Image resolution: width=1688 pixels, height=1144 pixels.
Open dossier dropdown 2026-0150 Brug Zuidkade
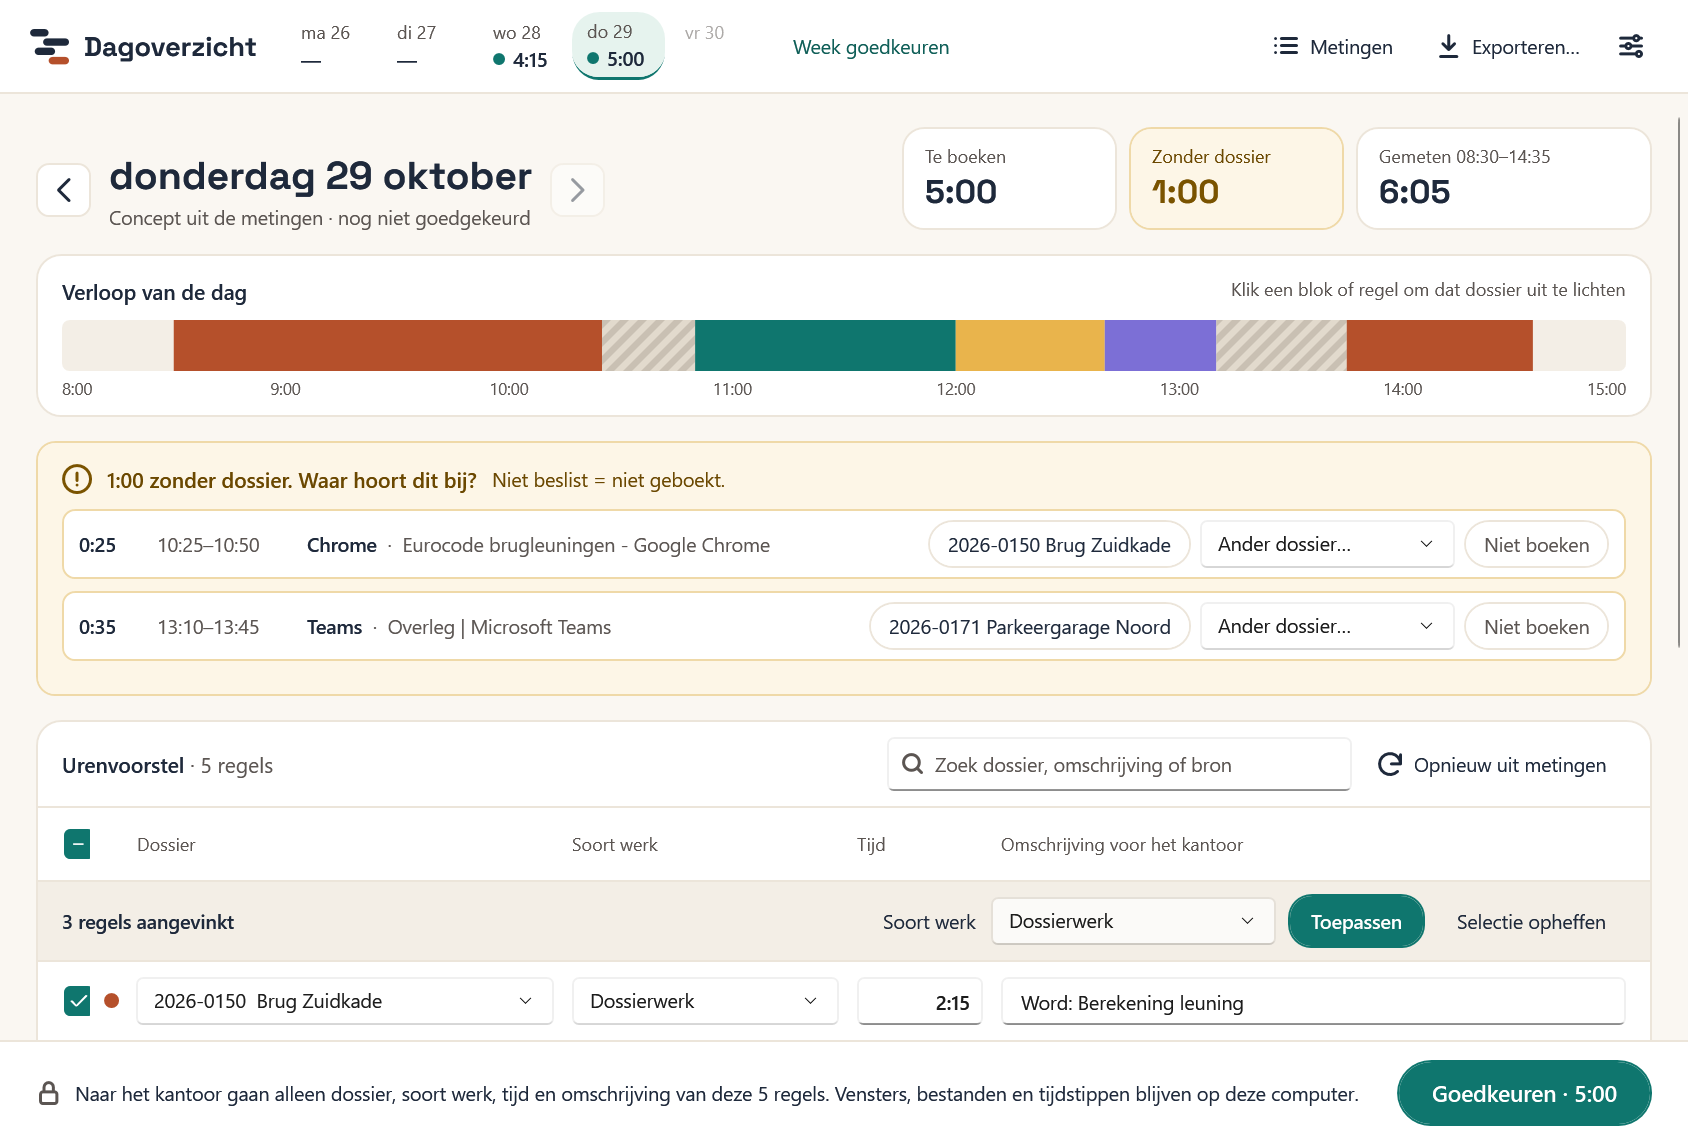coord(345,1001)
